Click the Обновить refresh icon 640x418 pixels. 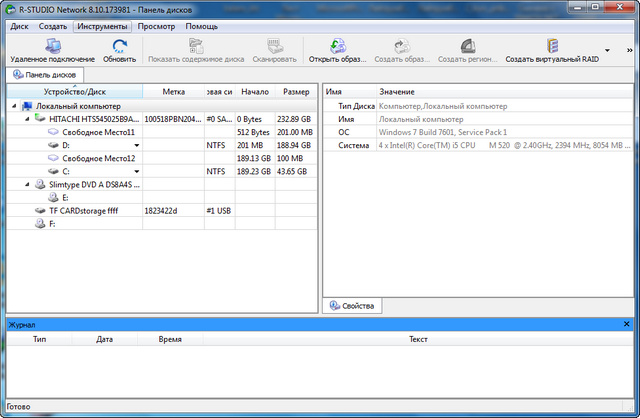point(119,46)
